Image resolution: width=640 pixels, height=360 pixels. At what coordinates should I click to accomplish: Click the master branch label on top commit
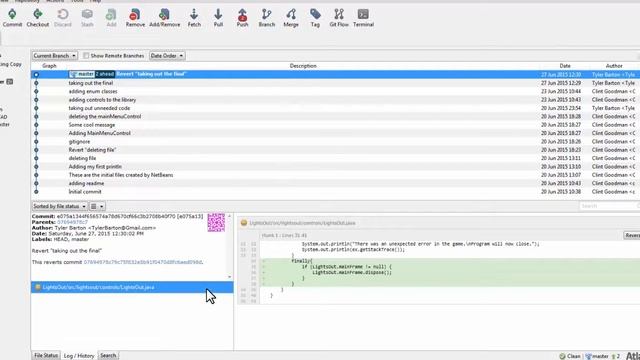coord(82,74)
